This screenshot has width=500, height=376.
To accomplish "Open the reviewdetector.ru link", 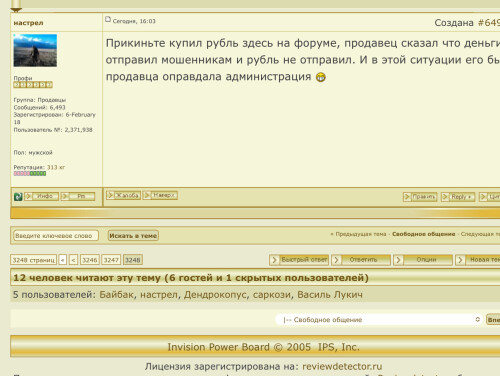I will pyautogui.click(x=342, y=366).
